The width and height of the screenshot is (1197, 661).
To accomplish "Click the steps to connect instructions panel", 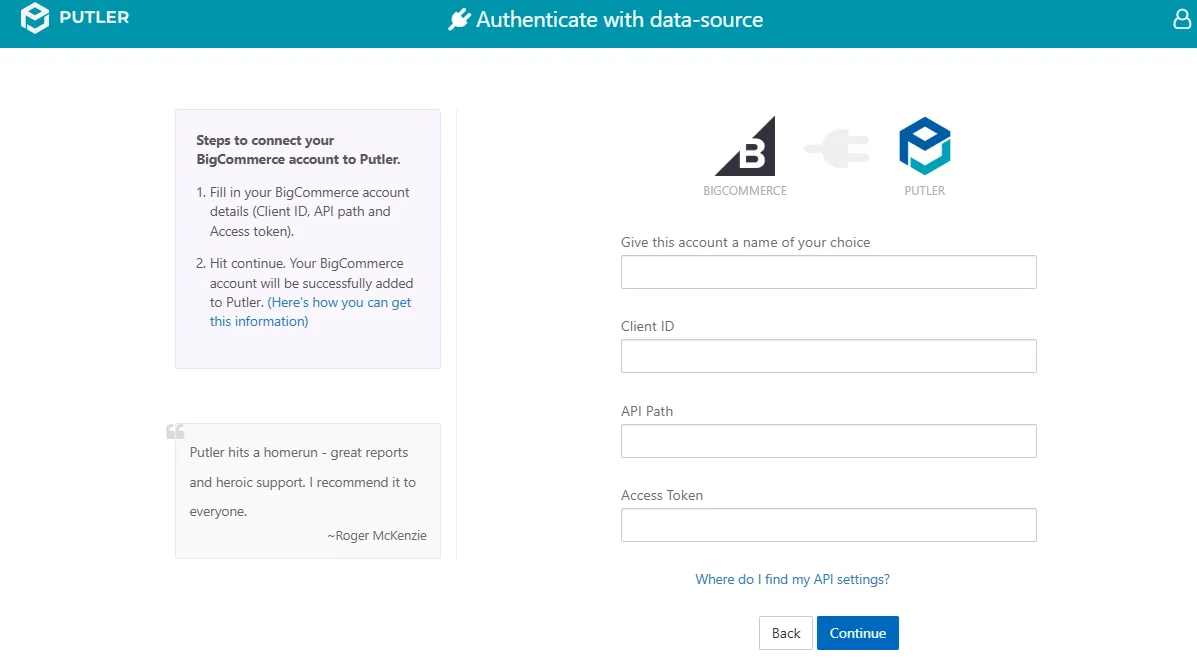I will pyautogui.click(x=308, y=239).
